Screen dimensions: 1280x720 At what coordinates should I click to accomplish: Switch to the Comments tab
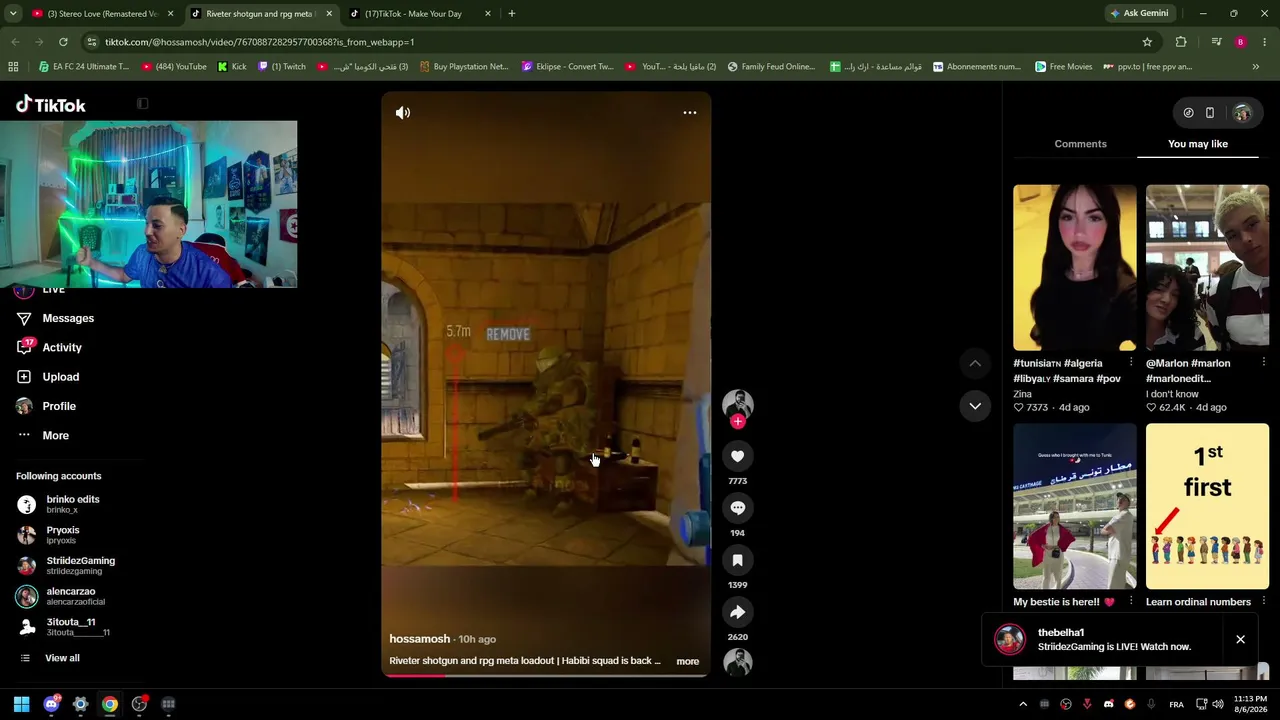click(x=1080, y=144)
